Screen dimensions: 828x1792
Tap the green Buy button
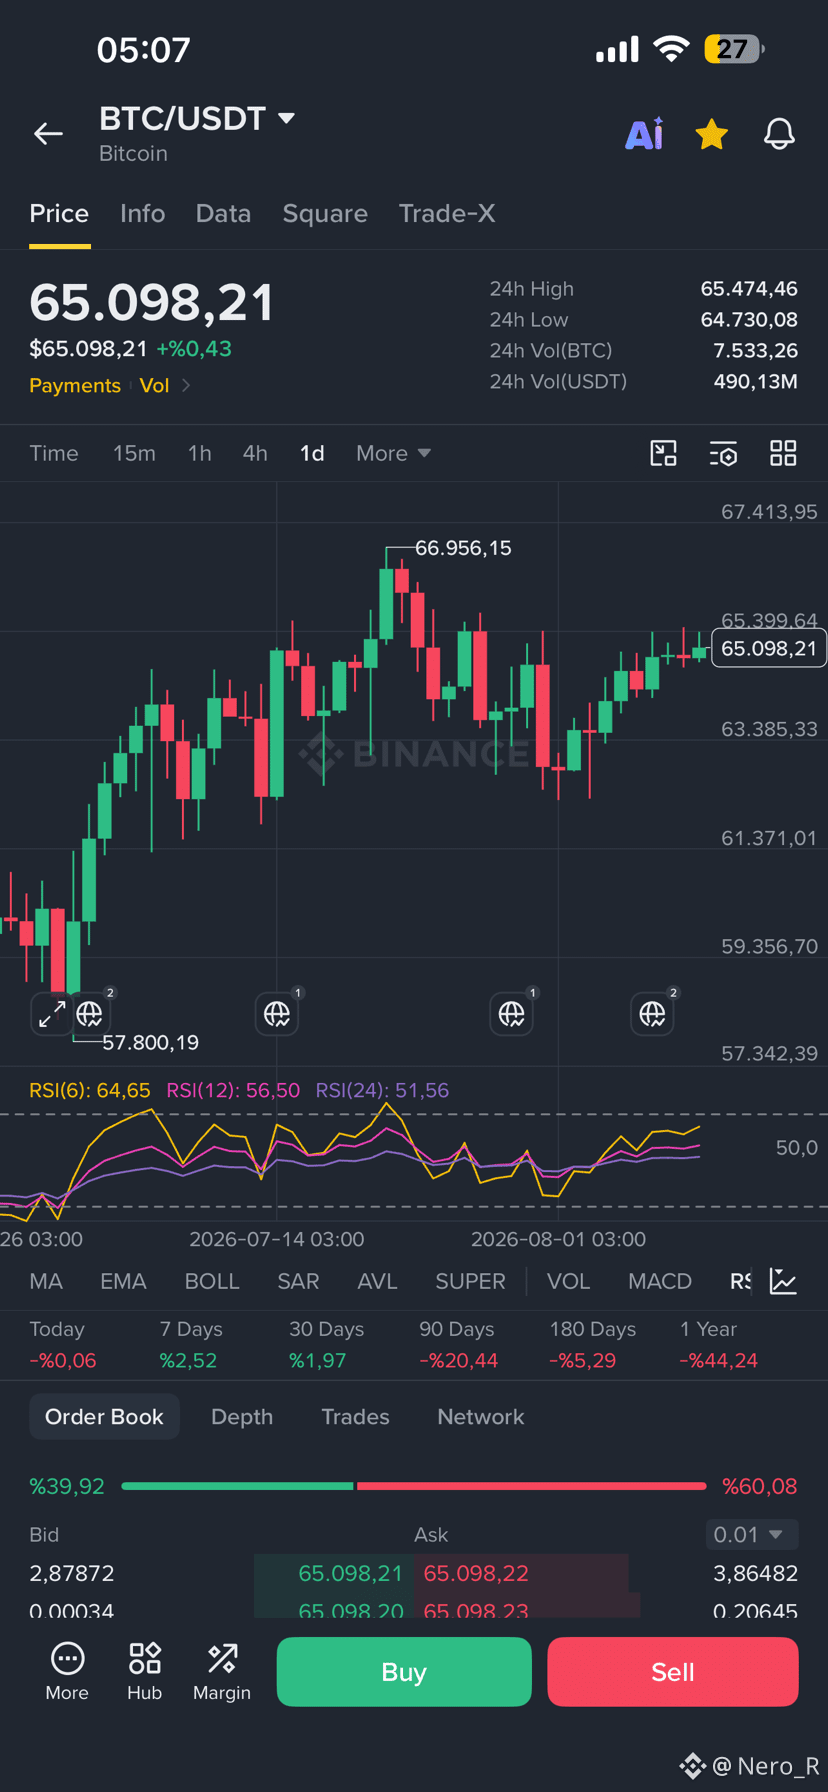(x=404, y=1672)
